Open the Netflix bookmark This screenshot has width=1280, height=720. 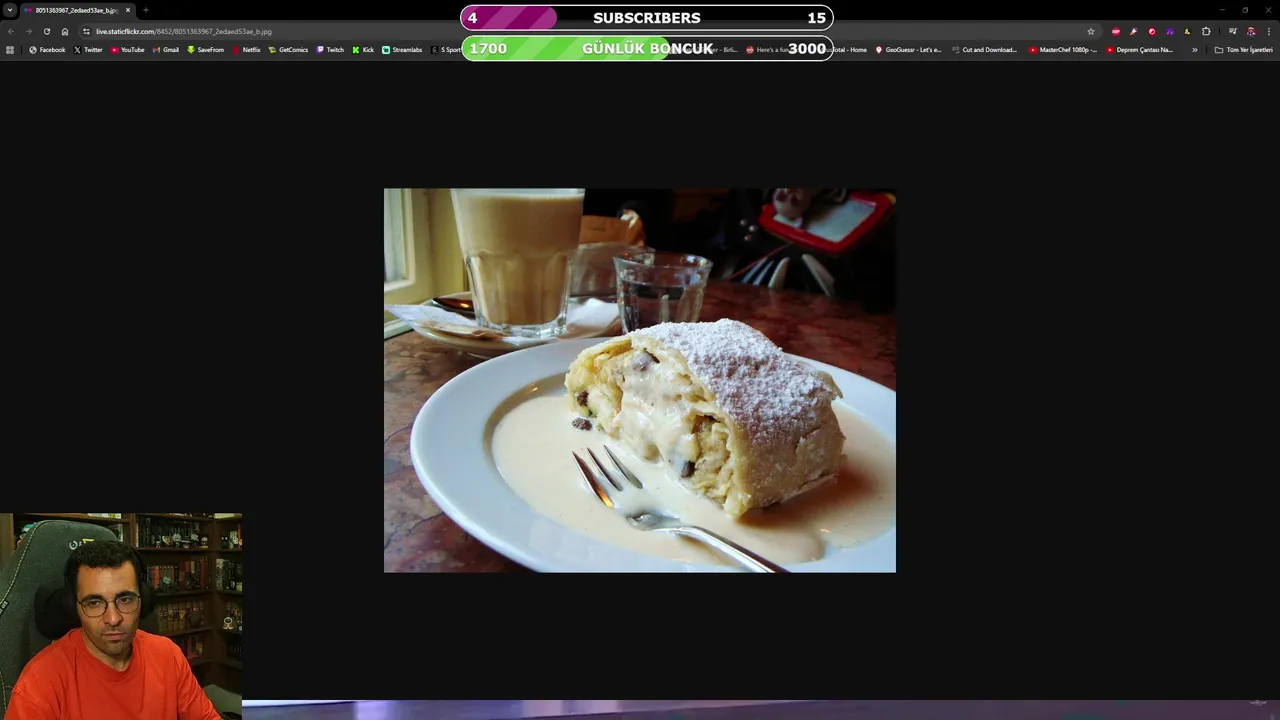click(x=246, y=49)
